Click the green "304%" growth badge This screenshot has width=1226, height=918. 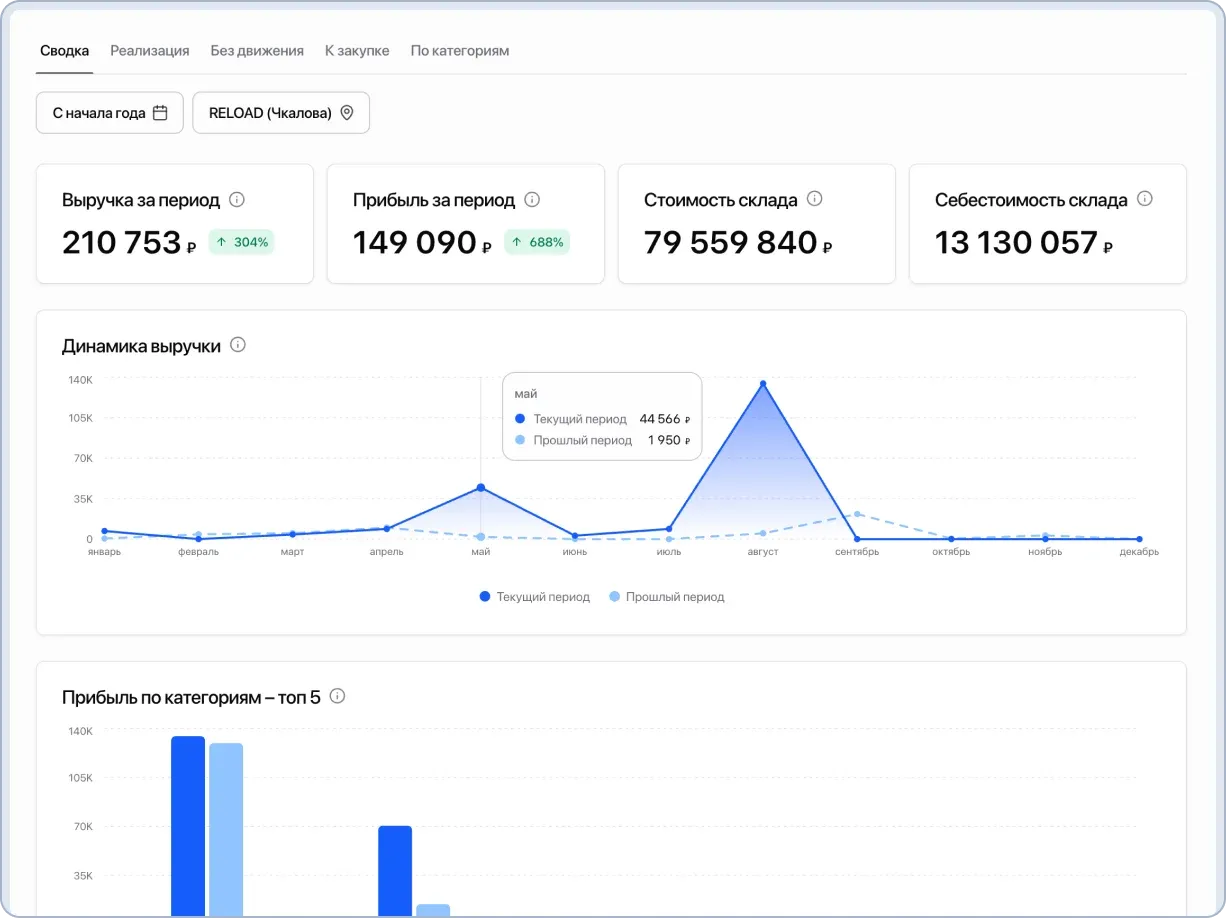[241, 241]
